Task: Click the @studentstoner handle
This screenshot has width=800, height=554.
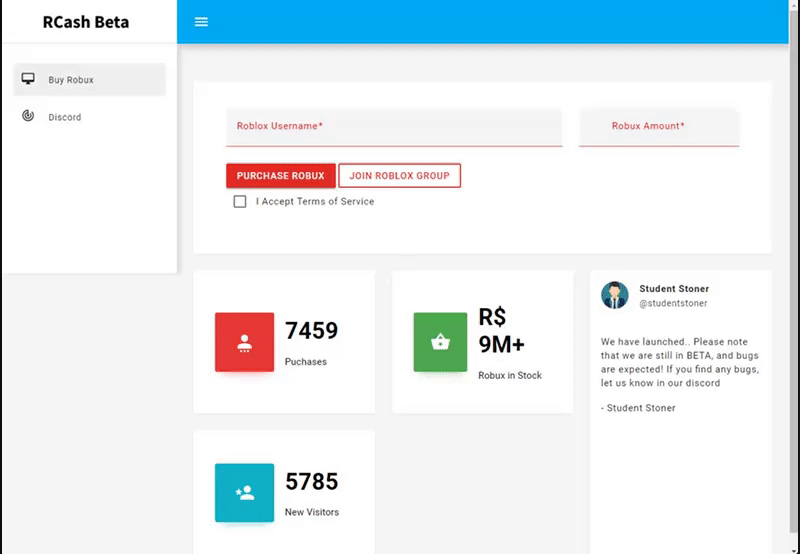Action: [673, 304]
